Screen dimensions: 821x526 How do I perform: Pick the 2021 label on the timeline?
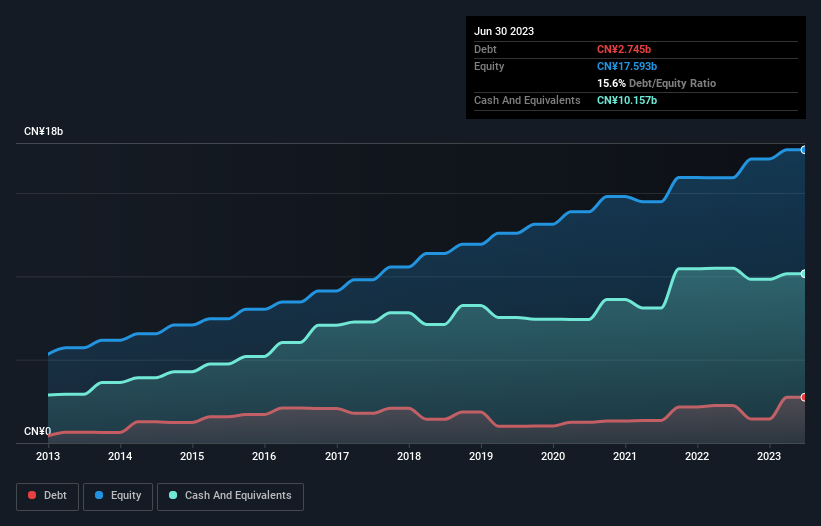625,456
